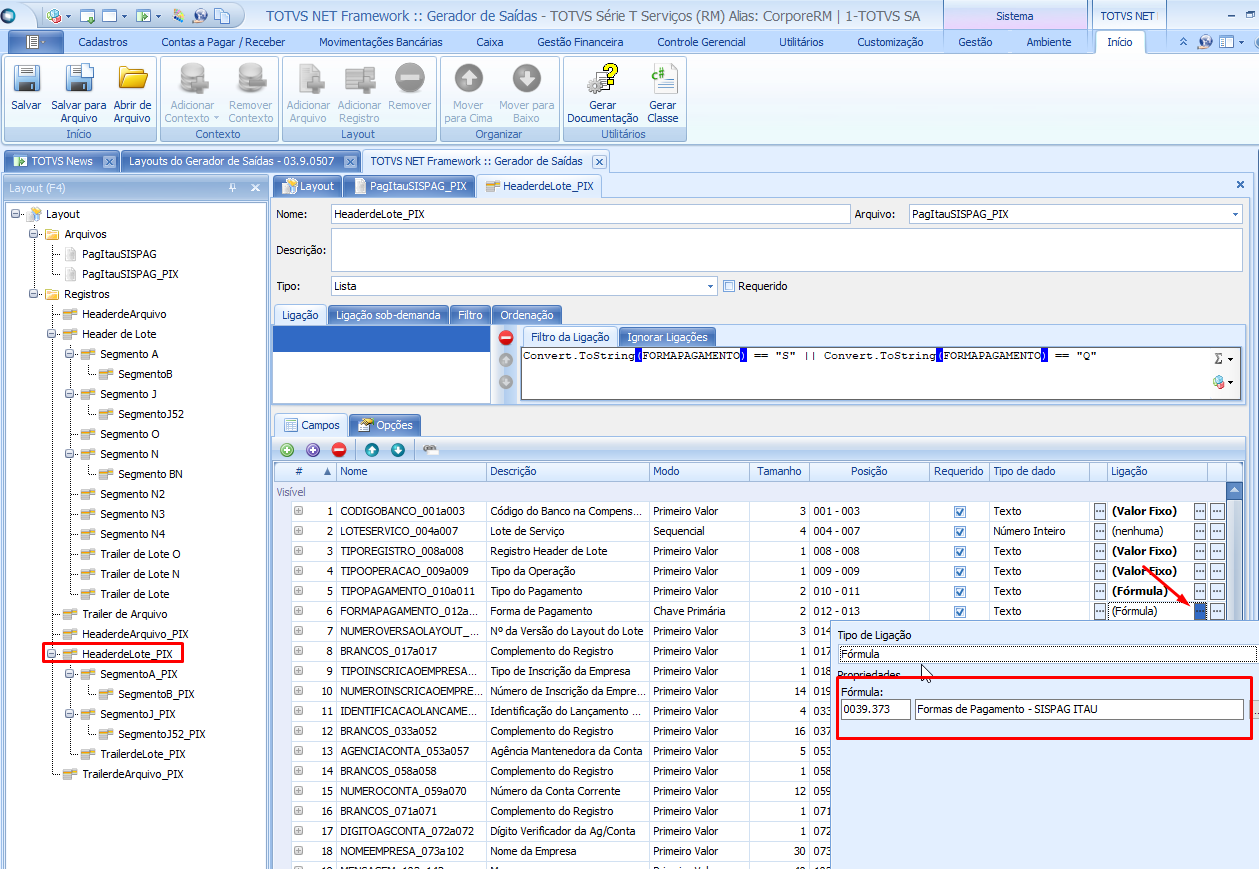Close the Layout (F4) side panel
Viewport: 1259px width, 869px height.
(x=255, y=188)
